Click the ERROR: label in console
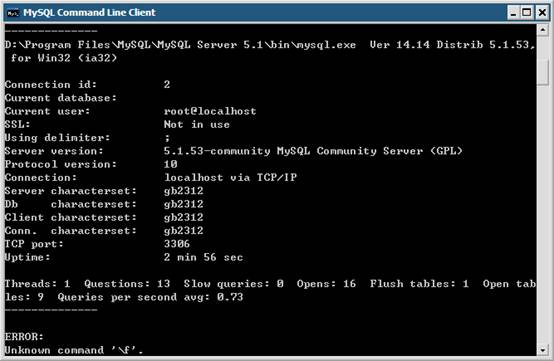This screenshot has width=554, height=361. pos(24,337)
